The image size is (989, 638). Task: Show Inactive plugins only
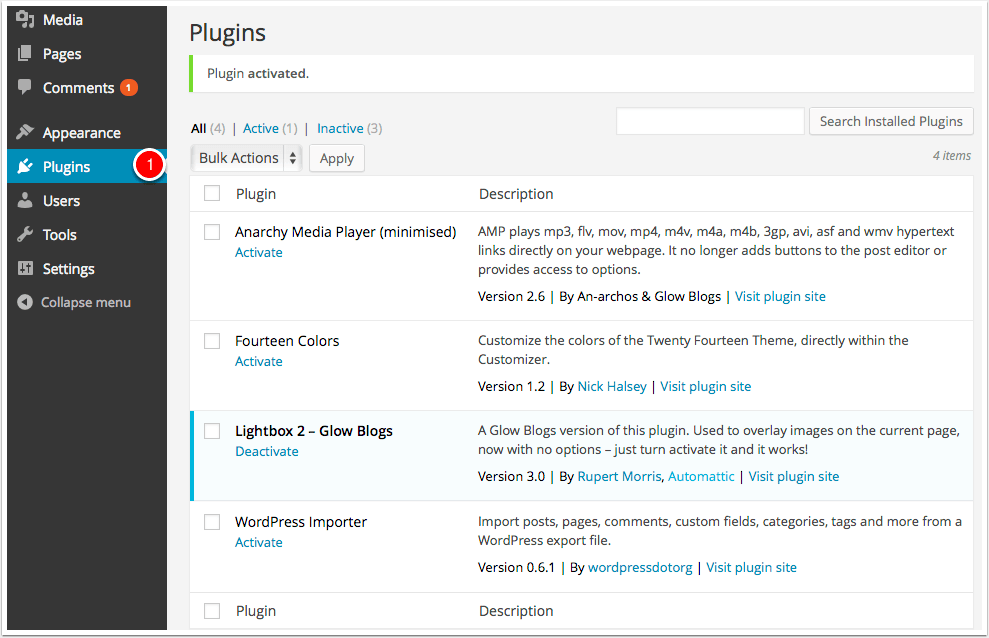point(341,128)
